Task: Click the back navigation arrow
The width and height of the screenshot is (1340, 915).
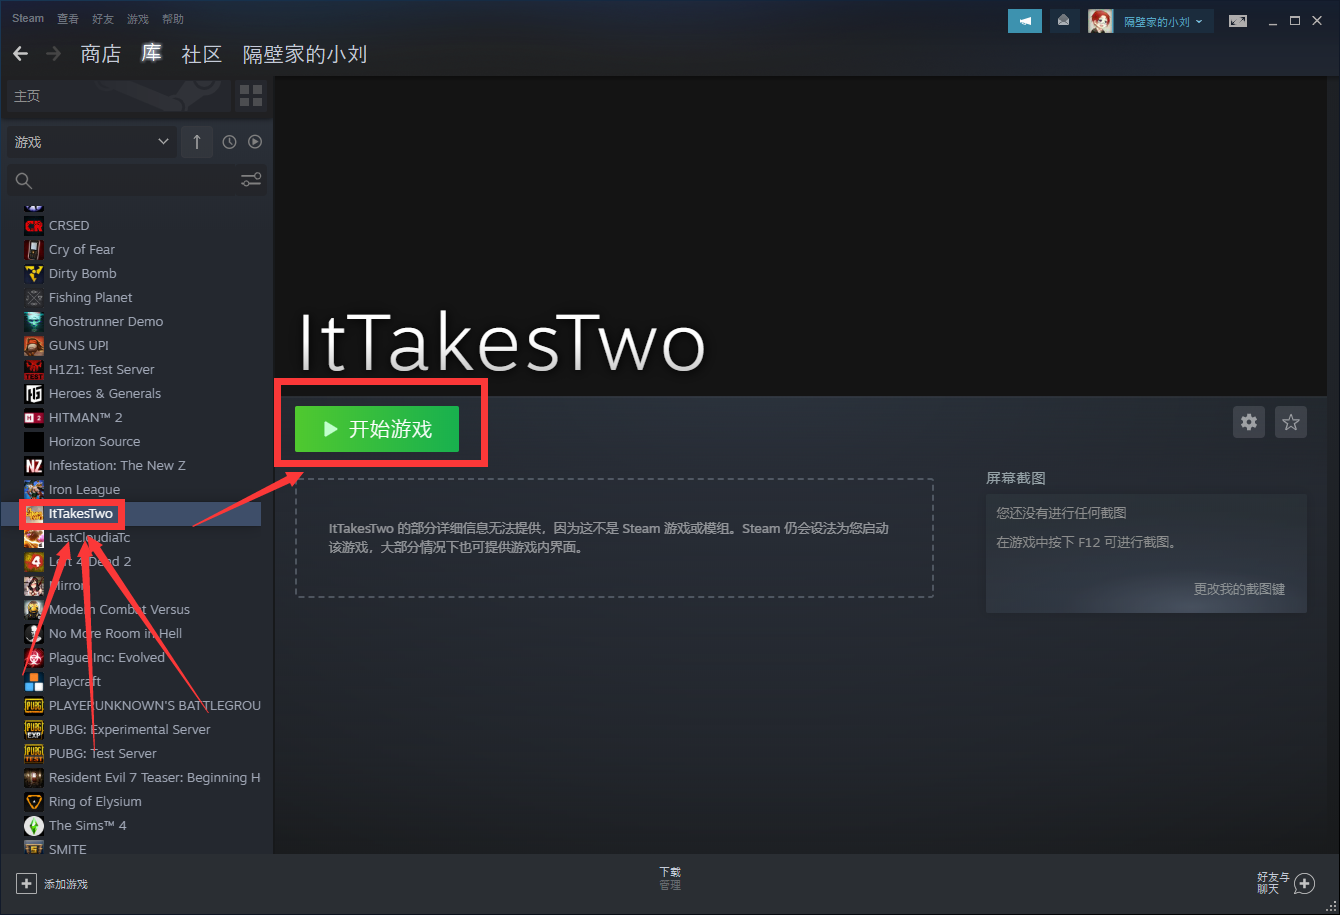Action: coord(20,54)
